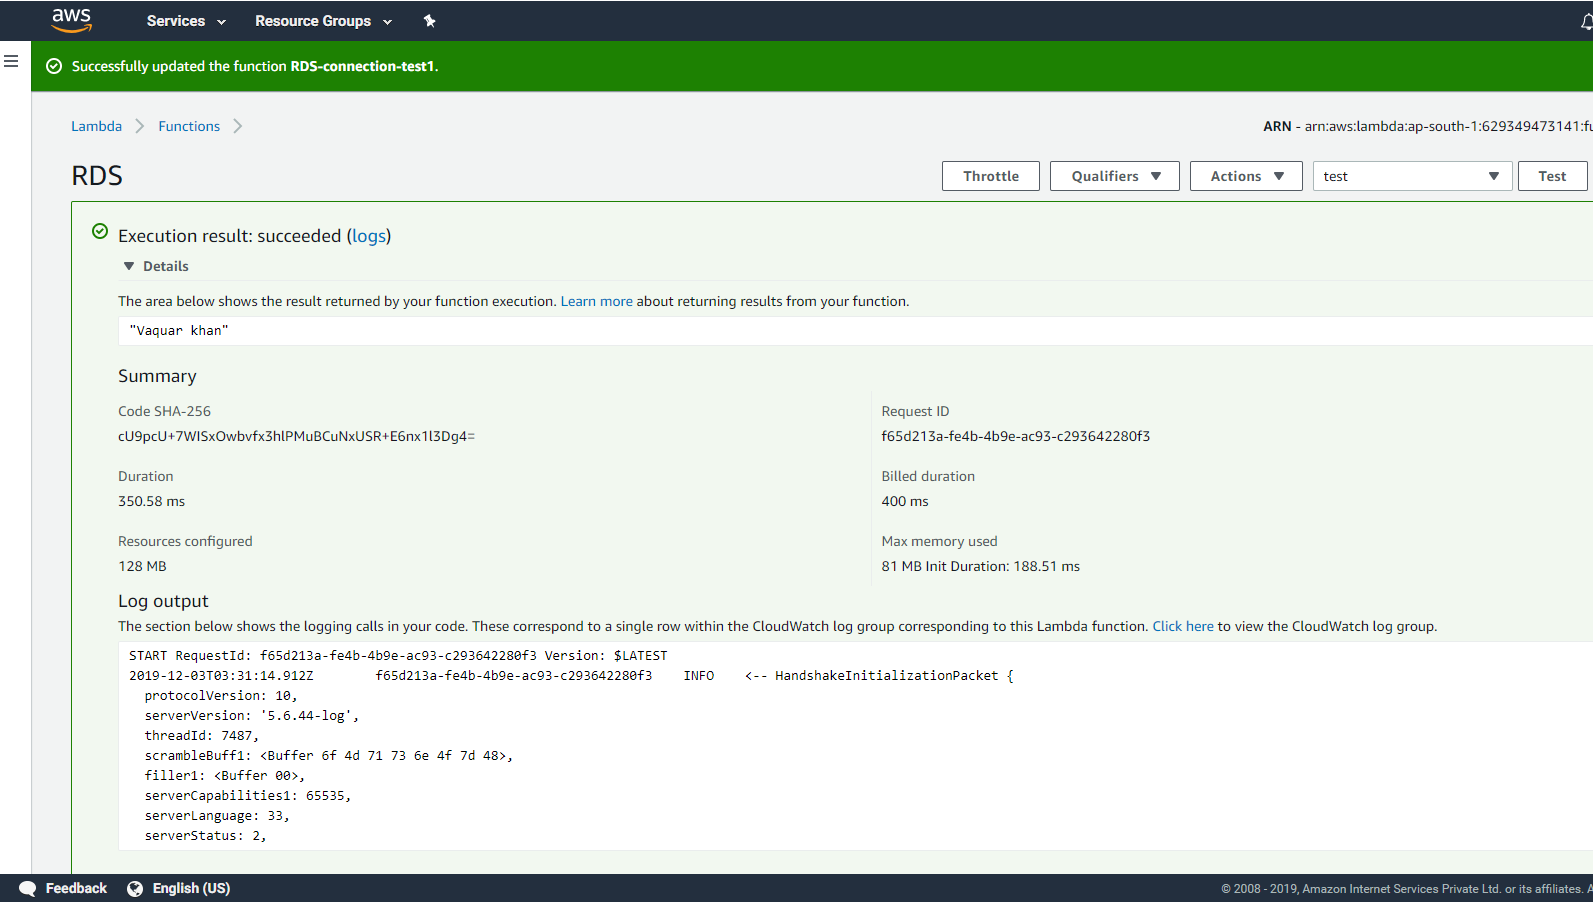
Task: Click the Billed duration value 400 ms
Action: [905, 501]
